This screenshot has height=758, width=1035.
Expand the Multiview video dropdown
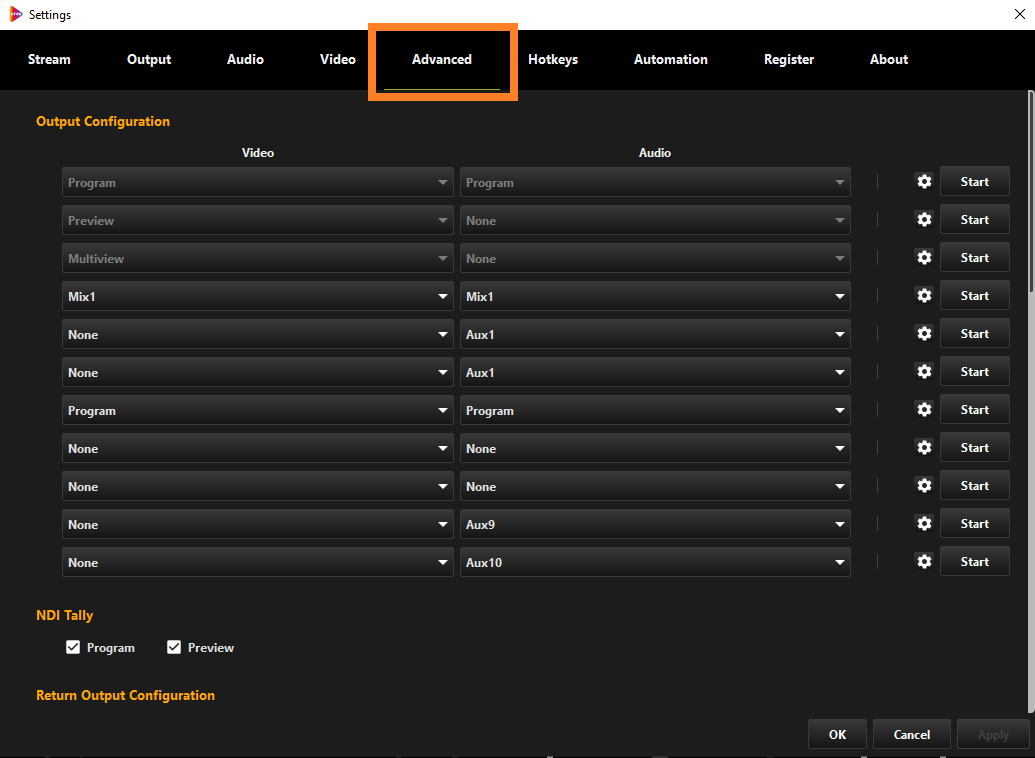click(257, 258)
